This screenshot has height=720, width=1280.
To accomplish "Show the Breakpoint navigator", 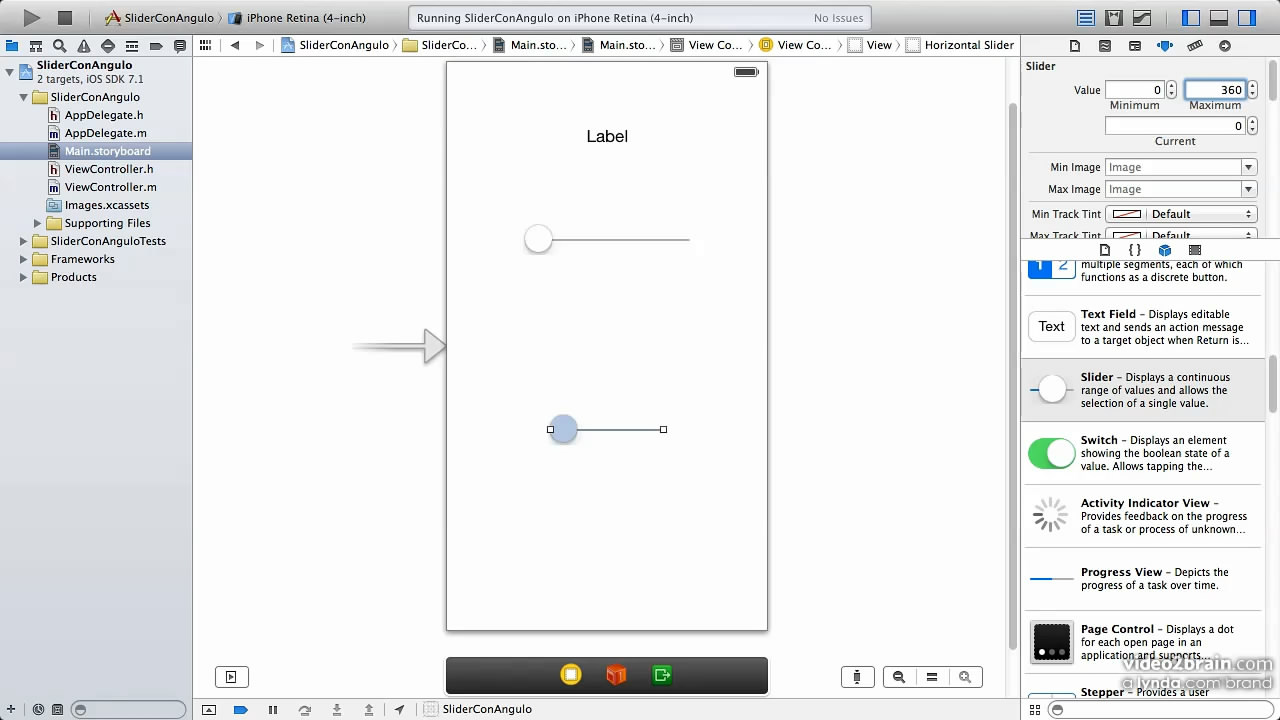I will (156, 46).
